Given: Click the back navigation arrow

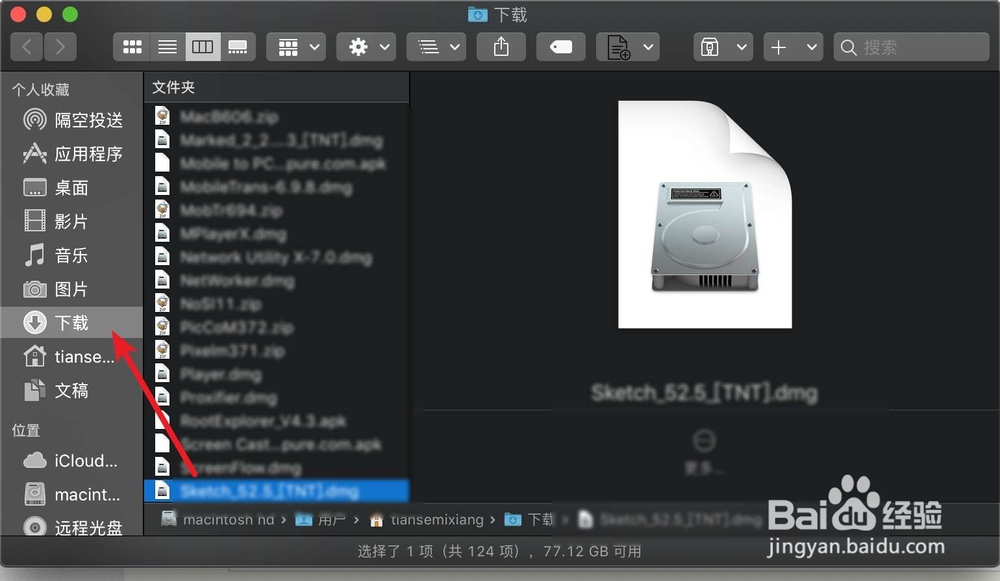Looking at the screenshot, I should [26, 46].
